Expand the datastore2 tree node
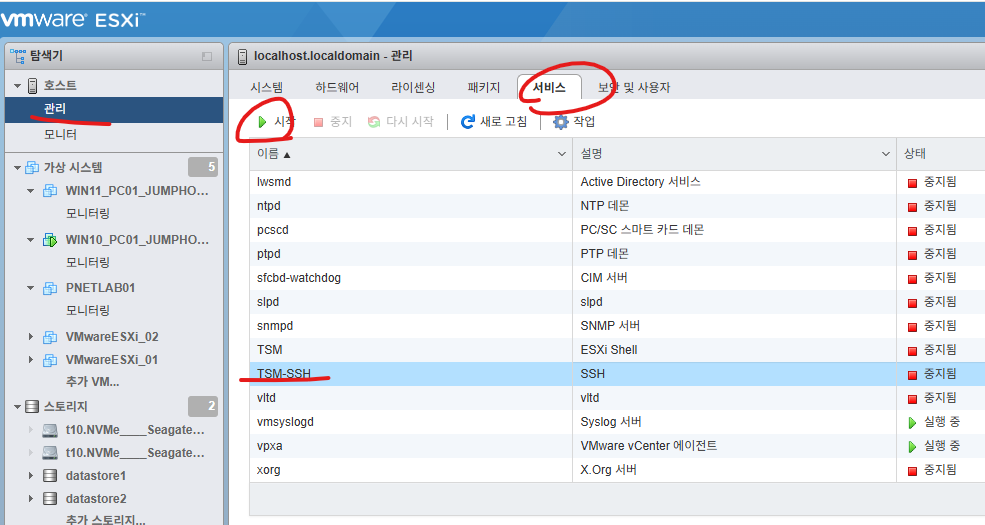The width and height of the screenshot is (985, 525). pos(30,499)
